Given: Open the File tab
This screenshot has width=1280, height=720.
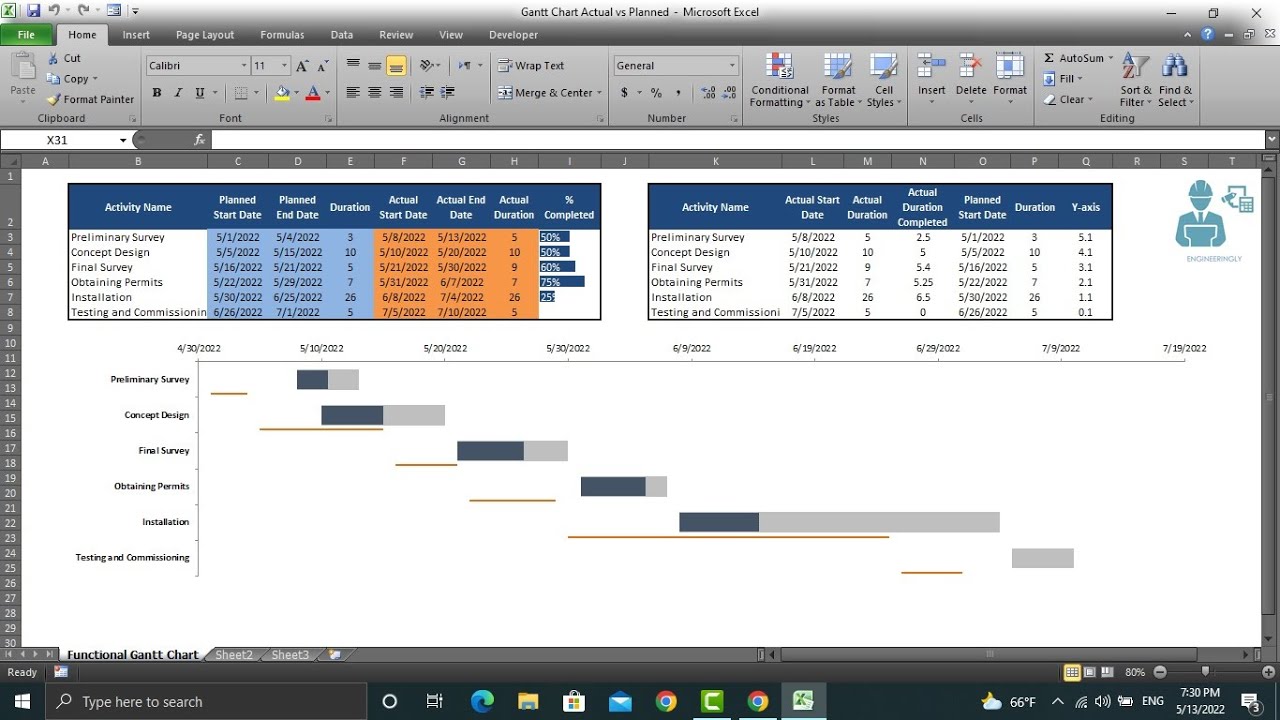Looking at the screenshot, I should (x=26, y=35).
